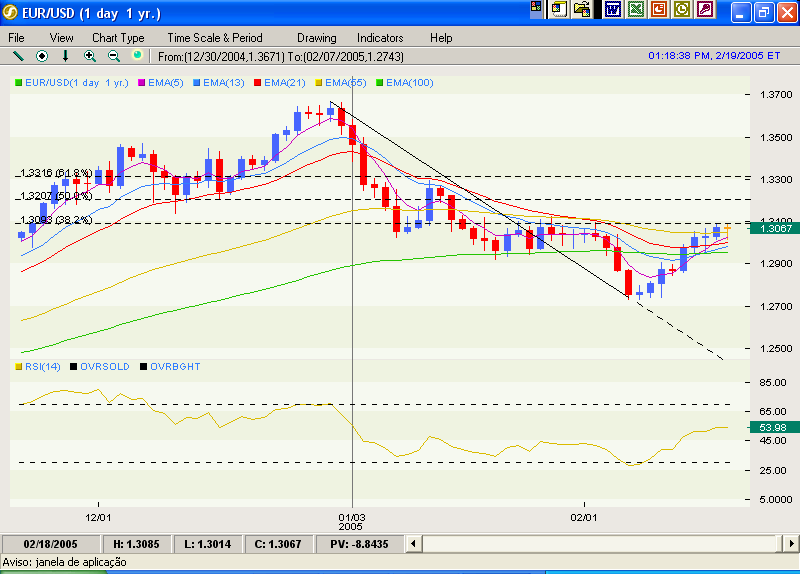This screenshot has height=574, width=800.
Task: Open the Help menu
Action: point(441,38)
